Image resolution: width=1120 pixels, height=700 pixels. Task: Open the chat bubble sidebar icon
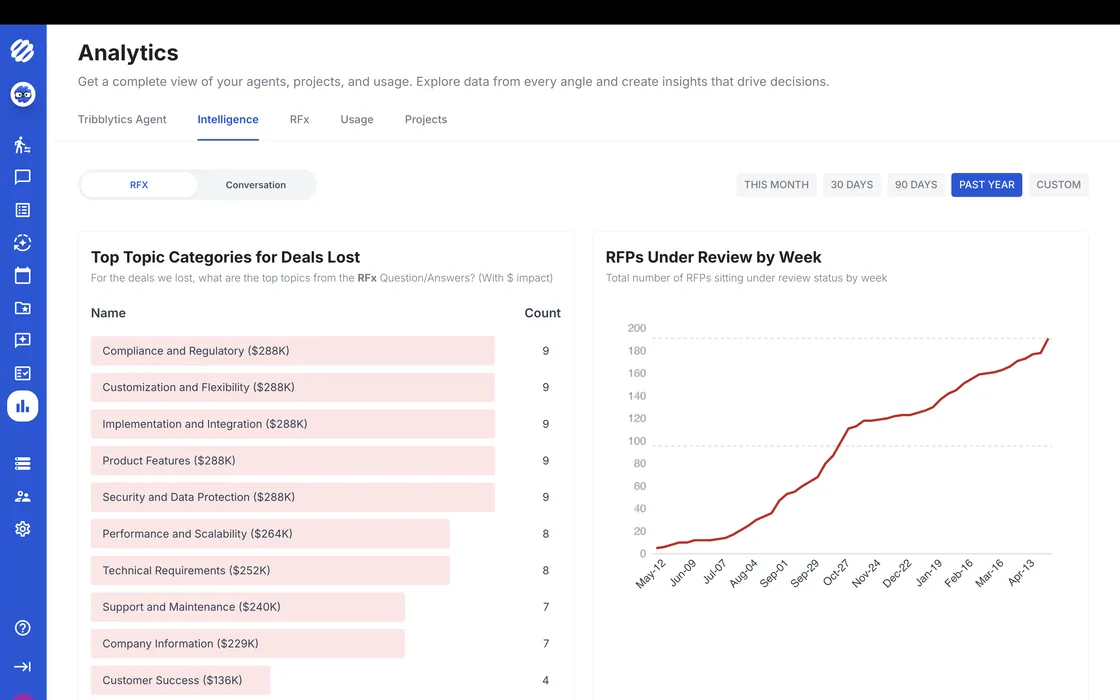click(23, 177)
